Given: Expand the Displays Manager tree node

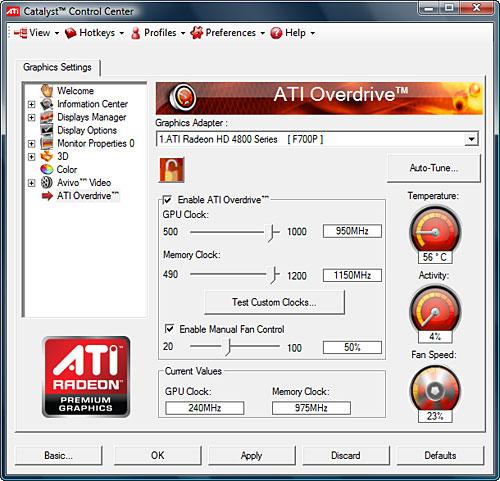Looking at the screenshot, I should (31, 117).
